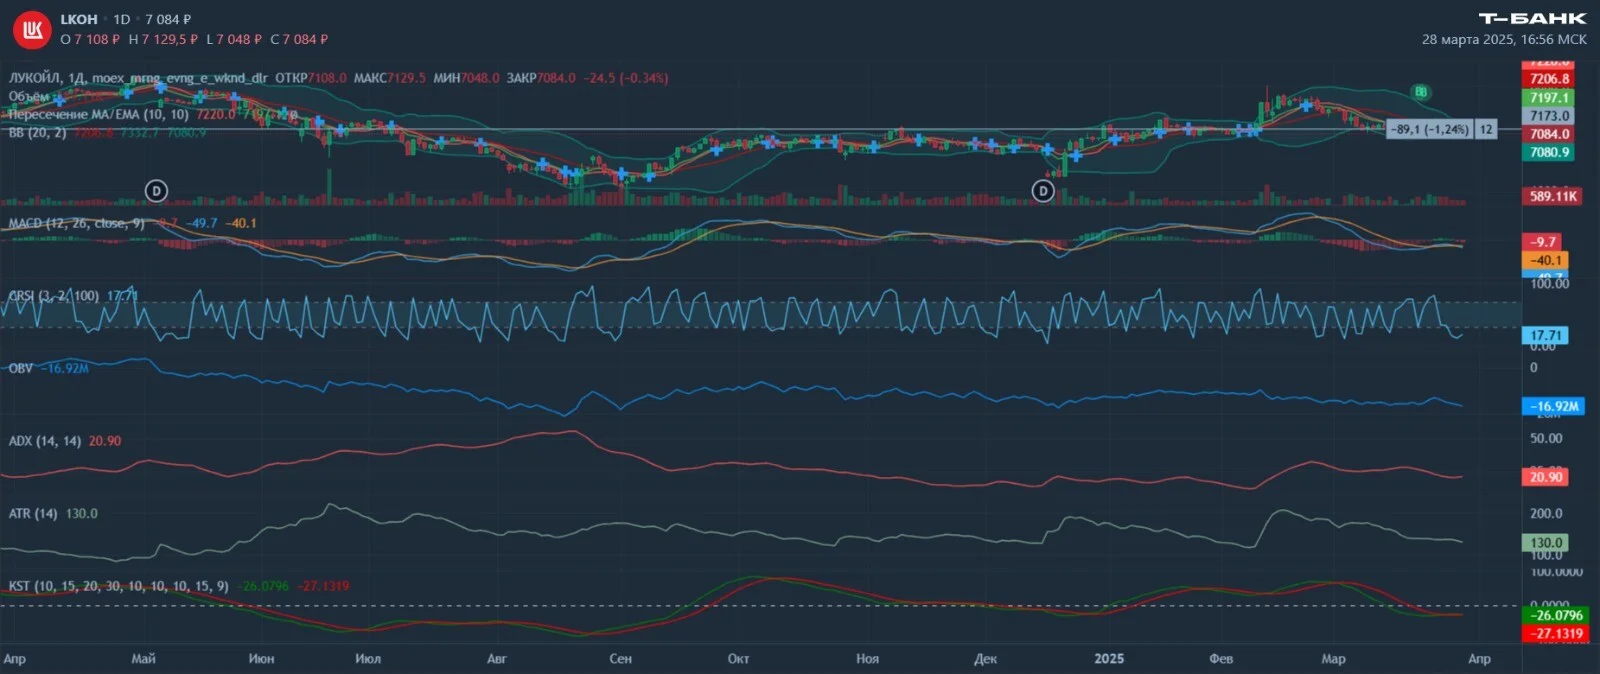This screenshot has height=674, width=1600.
Task: Click the 2025 label on time axis
Action: (1109, 658)
